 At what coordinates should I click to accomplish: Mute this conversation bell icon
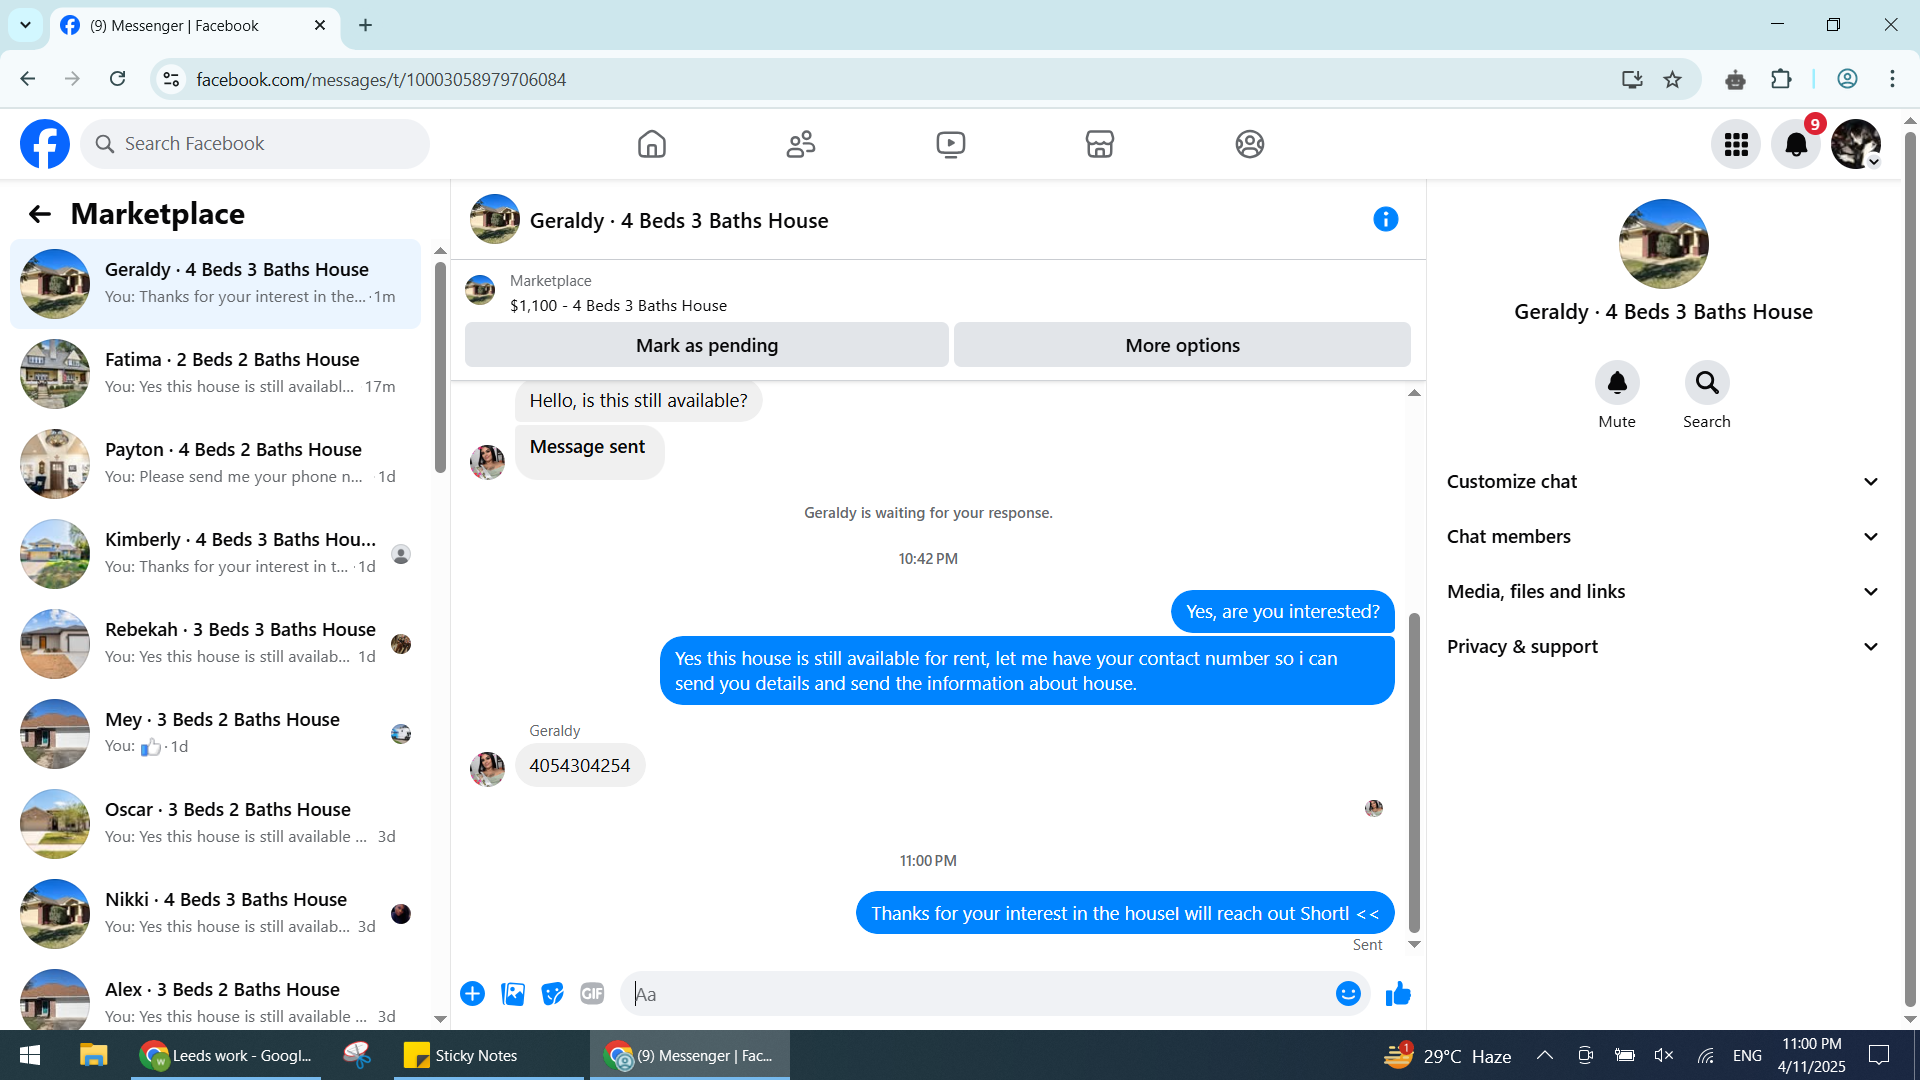coord(1617,382)
